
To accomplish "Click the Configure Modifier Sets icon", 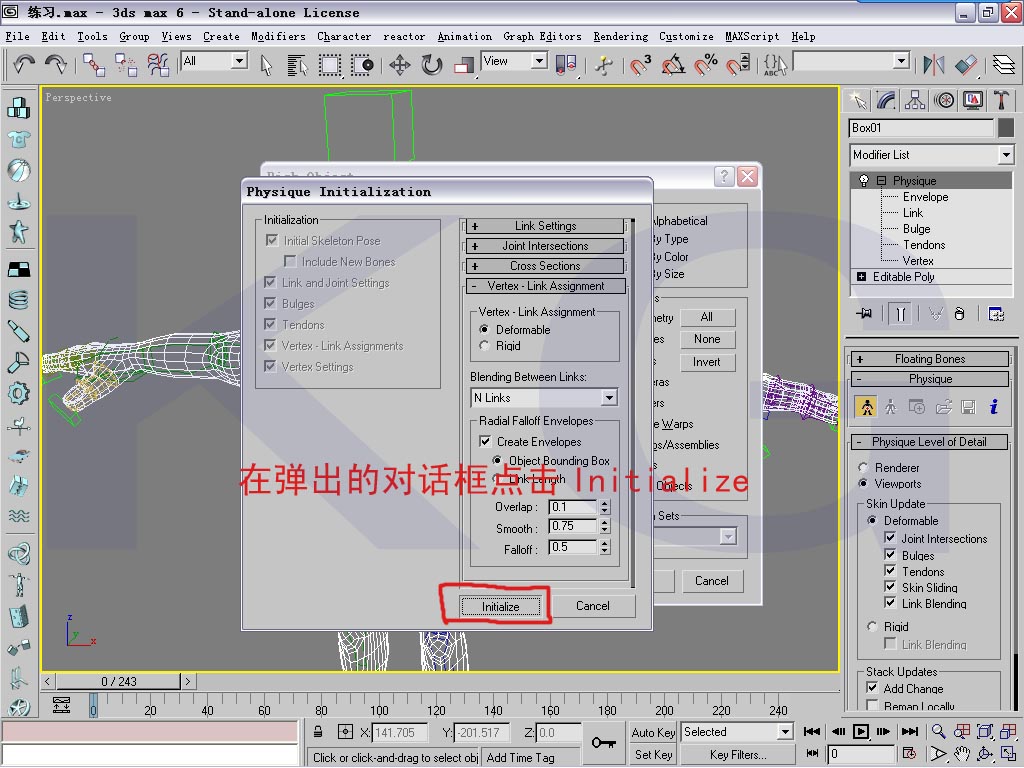I will pos(996,313).
